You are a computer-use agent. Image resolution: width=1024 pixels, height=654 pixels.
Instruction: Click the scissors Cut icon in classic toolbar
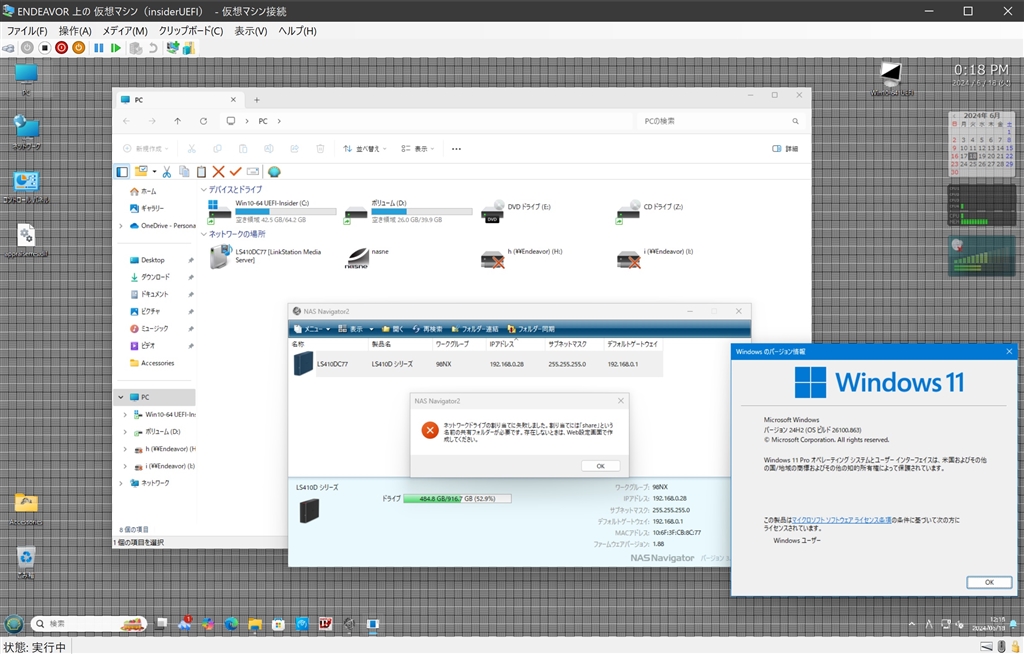(167, 172)
